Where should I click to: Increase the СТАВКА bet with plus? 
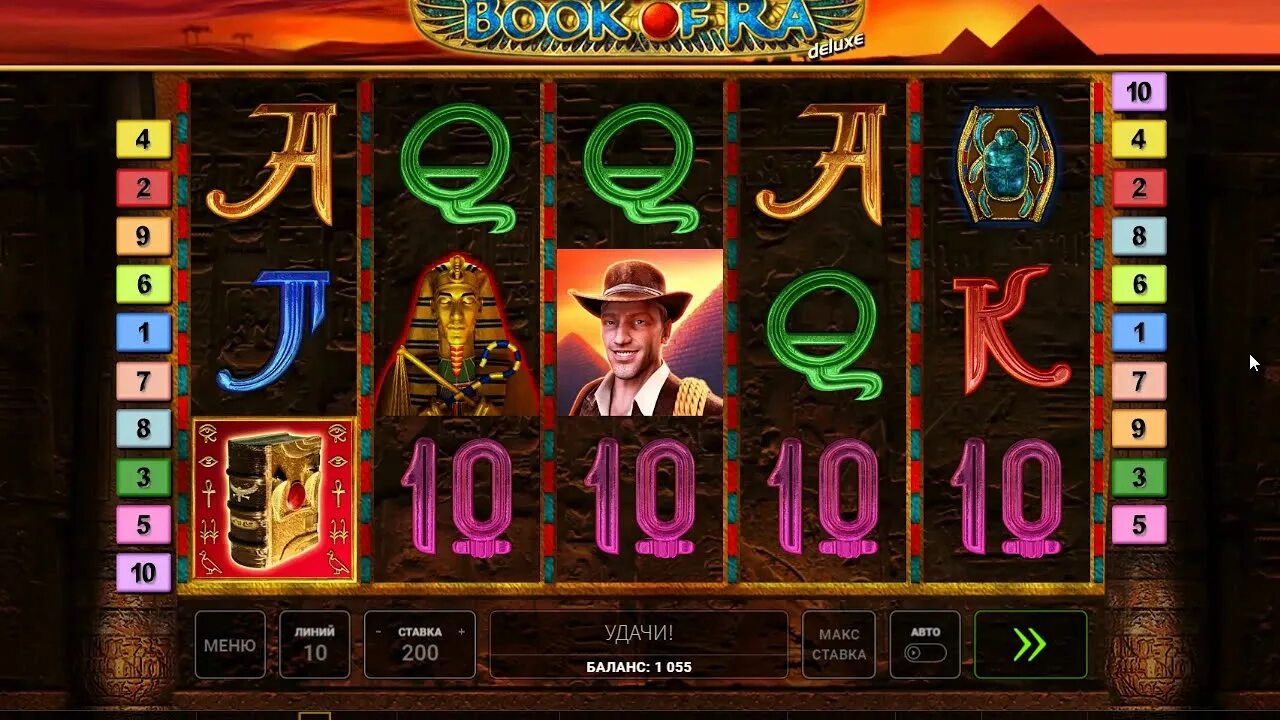[x=461, y=632]
